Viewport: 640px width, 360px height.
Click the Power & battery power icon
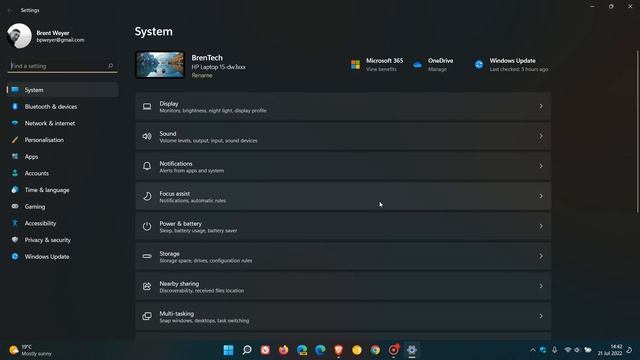coord(147,226)
